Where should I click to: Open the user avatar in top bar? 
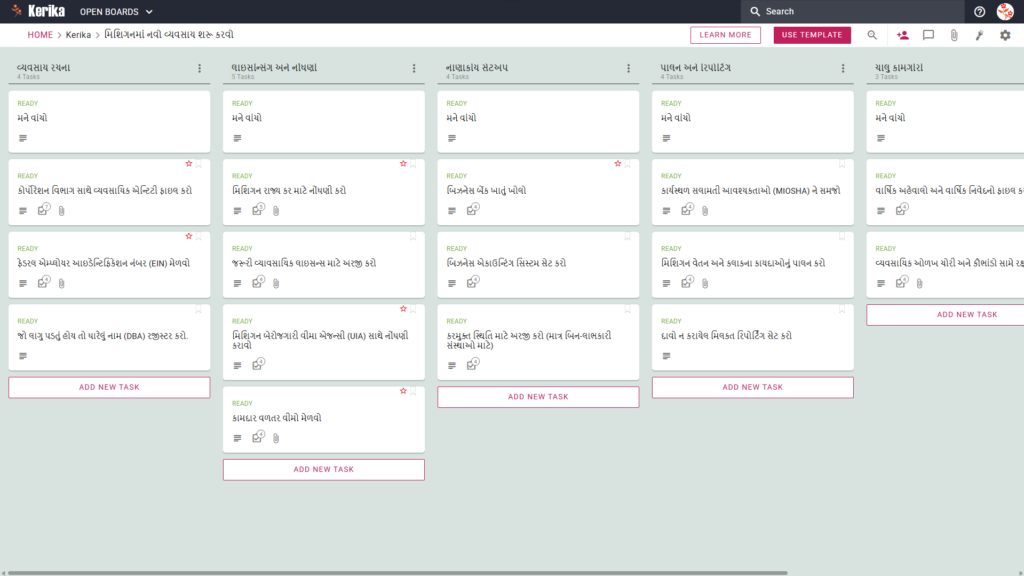pos(1005,11)
